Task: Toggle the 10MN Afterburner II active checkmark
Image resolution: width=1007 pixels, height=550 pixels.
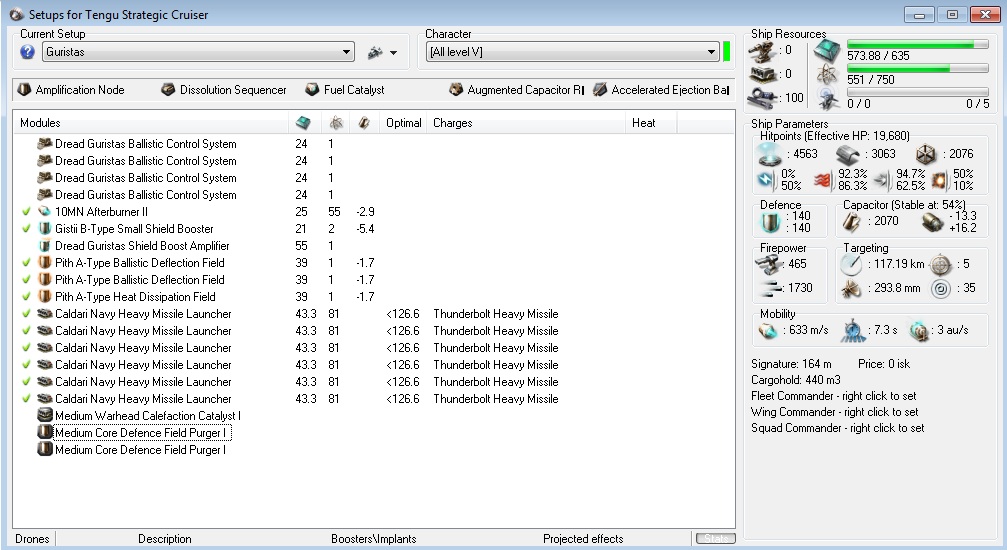Action: point(26,212)
